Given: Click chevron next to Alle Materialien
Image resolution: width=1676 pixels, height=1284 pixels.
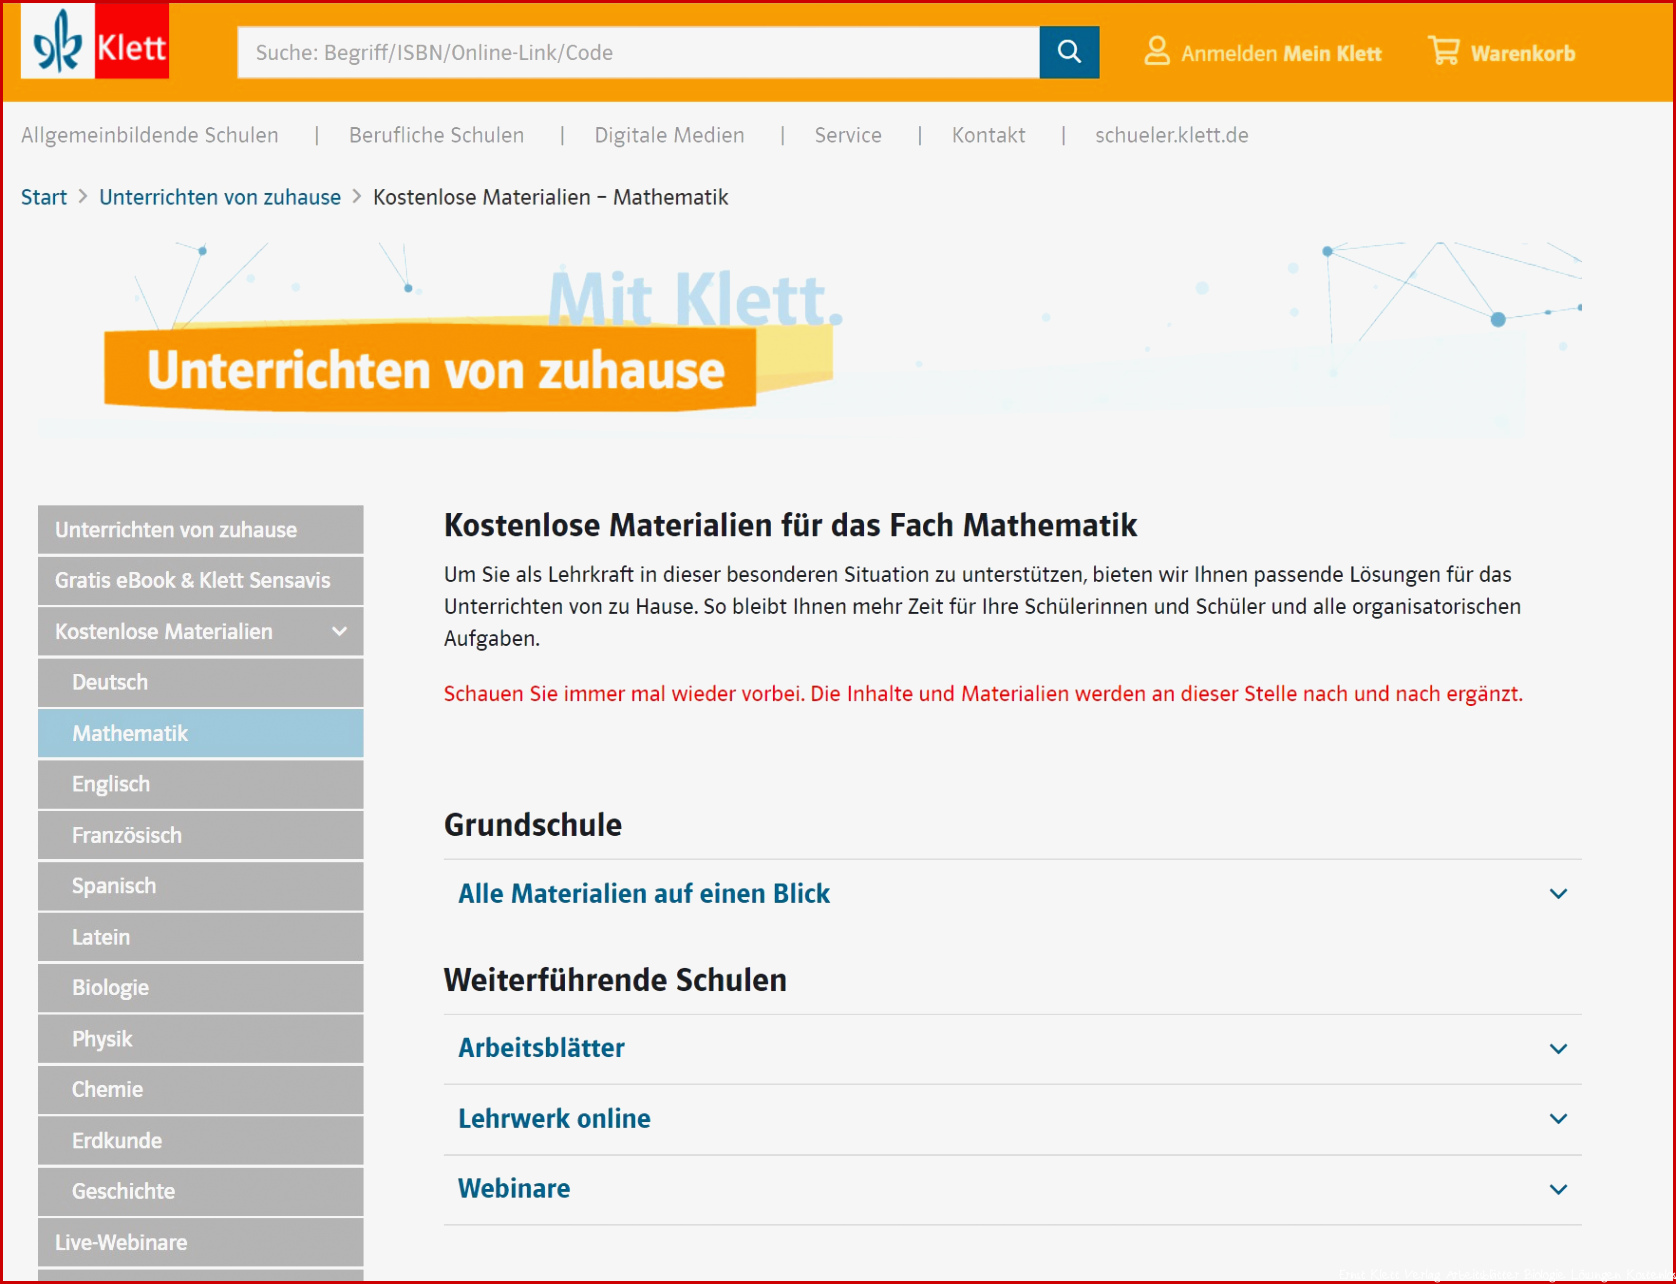Looking at the screenshot, I should pos(1558,893).
